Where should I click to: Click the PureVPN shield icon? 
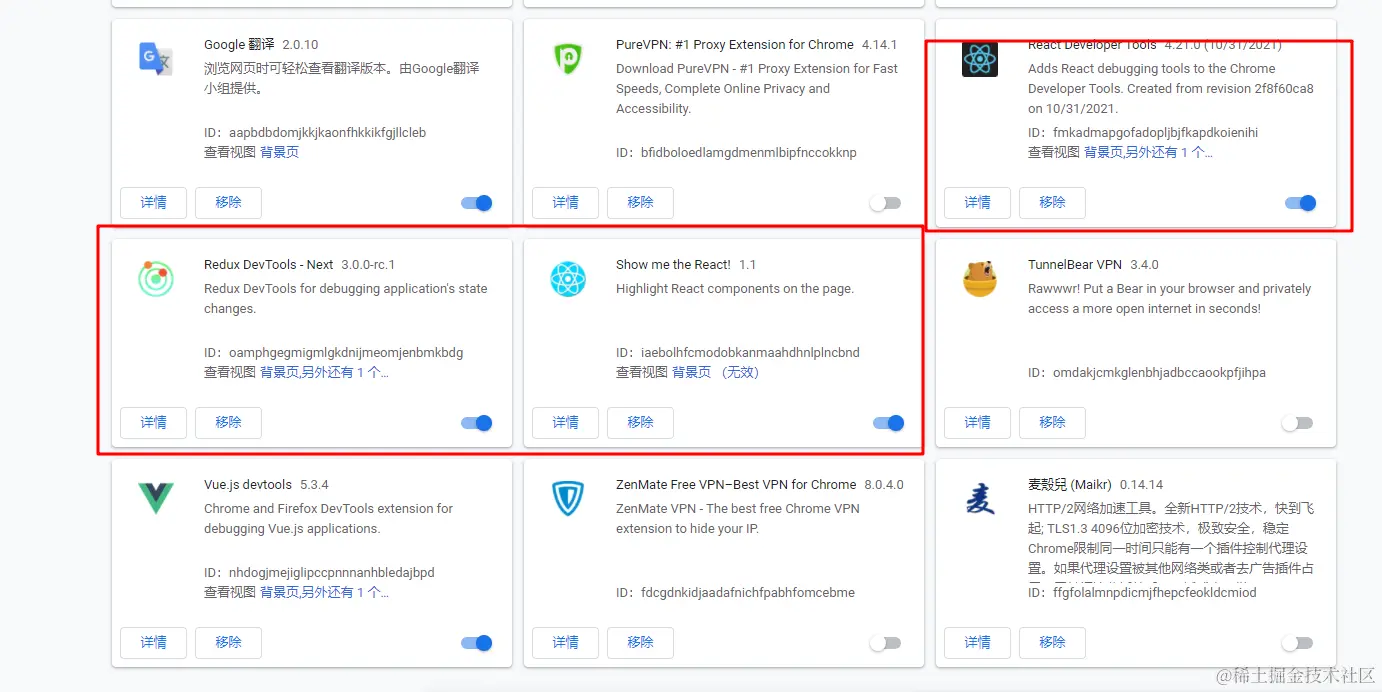568,59
